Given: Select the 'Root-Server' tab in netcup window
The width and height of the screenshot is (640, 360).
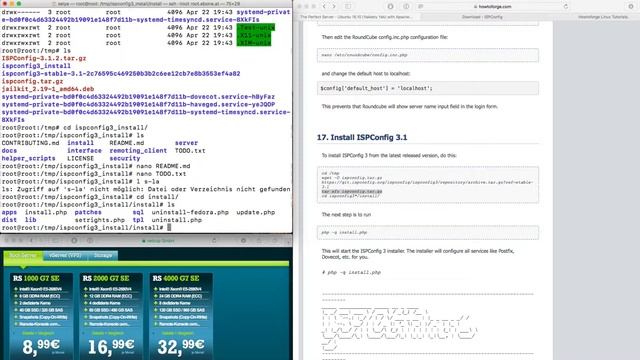Looking at the screenshot, I should point(23,256).
